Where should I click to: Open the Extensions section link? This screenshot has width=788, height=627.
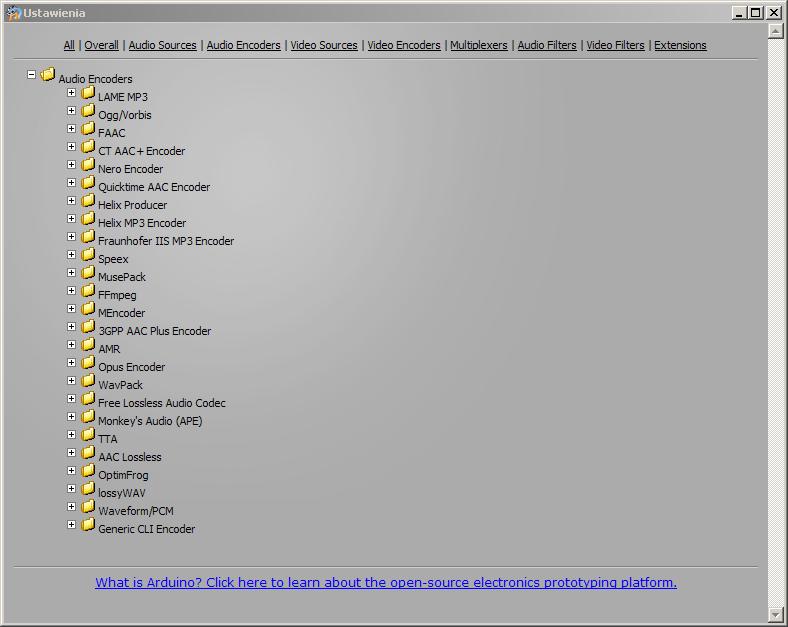tap(680, 45)
